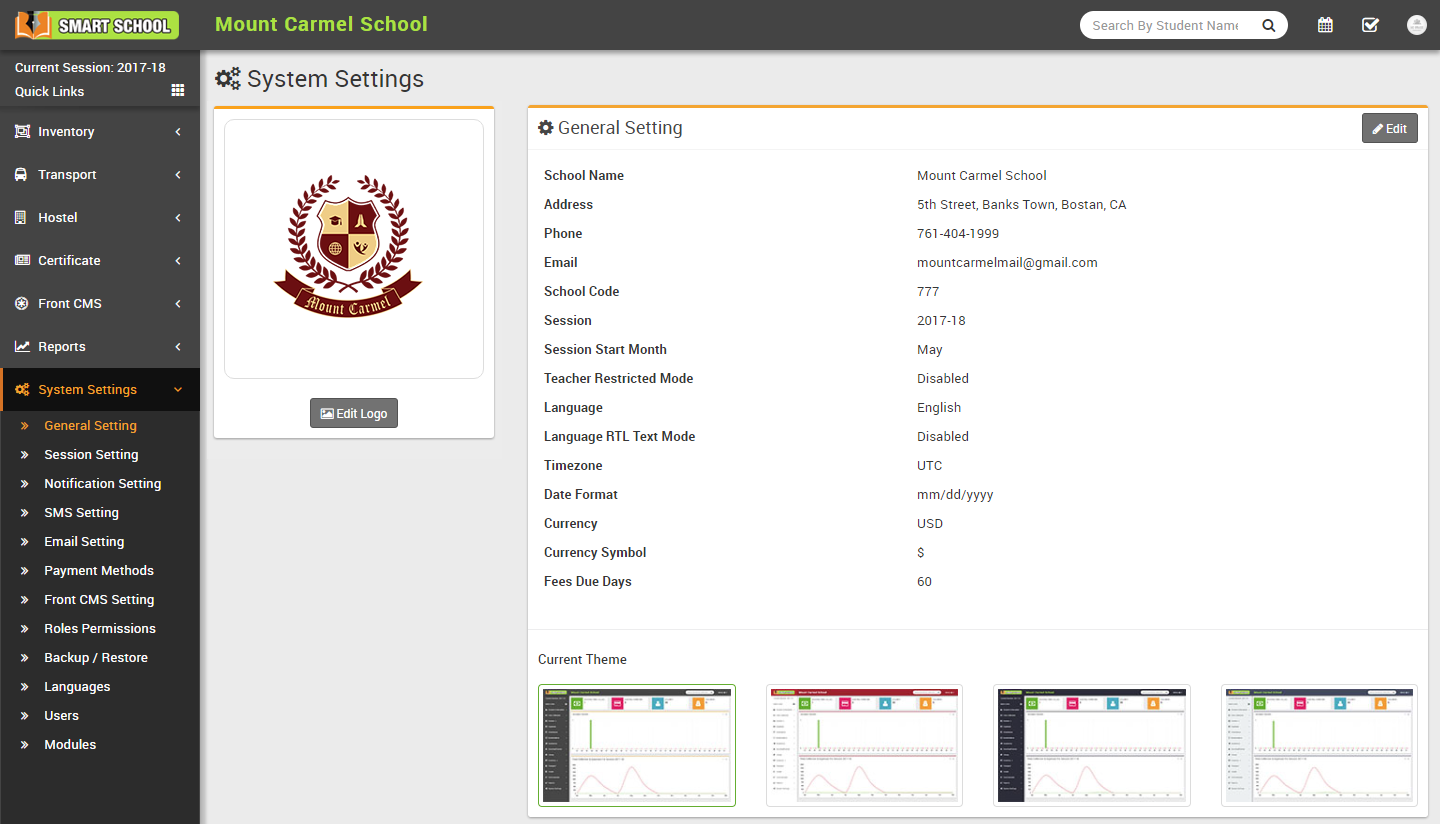
Task: Open the task checklist icon in header
Action: [1370, 25]
